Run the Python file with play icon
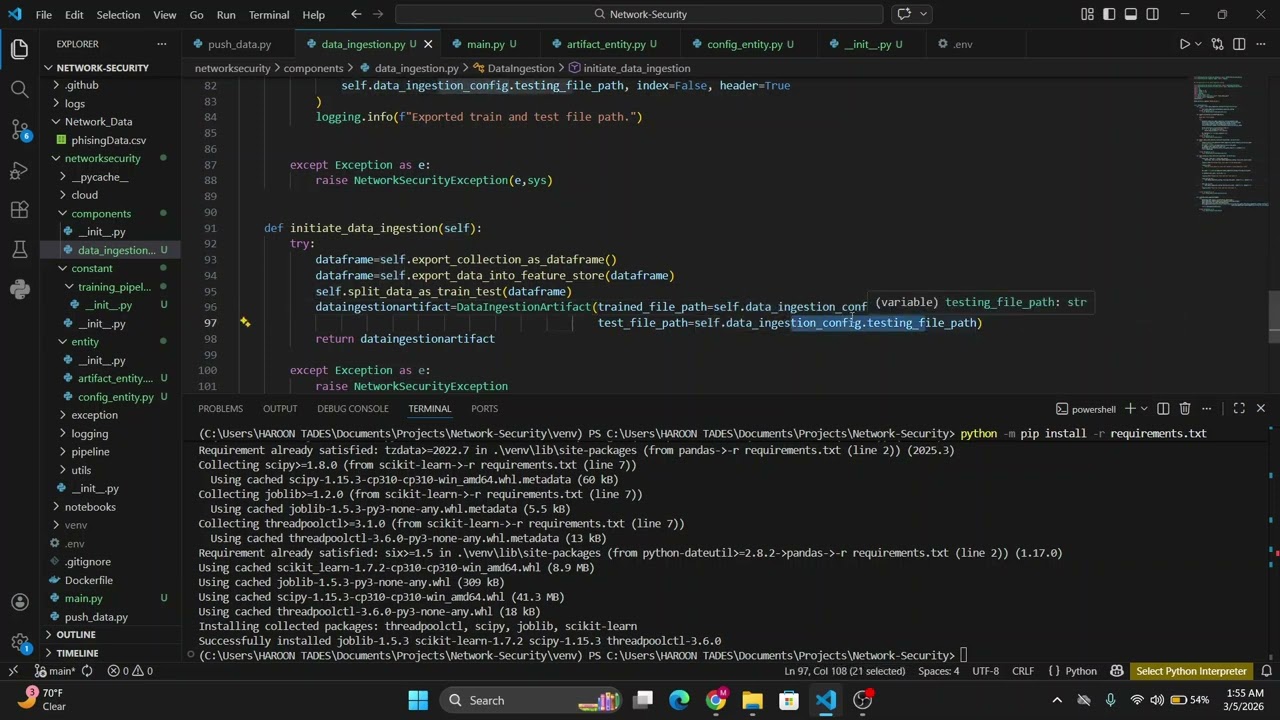 [x=1184, y=44]
